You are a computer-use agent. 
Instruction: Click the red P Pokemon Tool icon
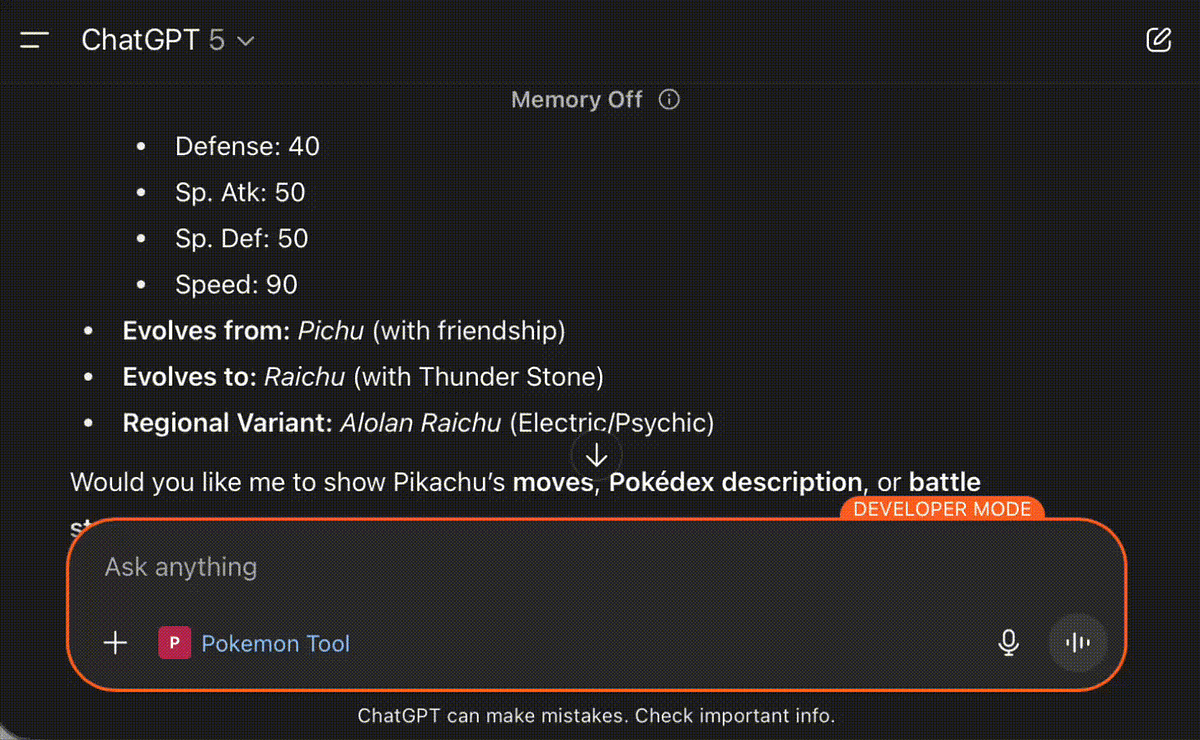coord(175,643)
